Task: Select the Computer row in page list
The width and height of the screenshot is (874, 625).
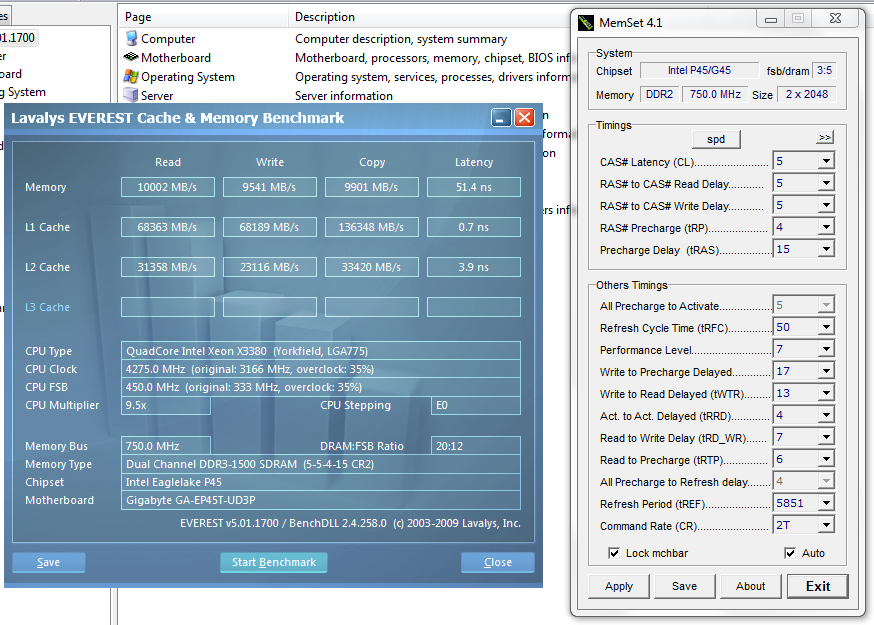Action: tap(346, 38)
